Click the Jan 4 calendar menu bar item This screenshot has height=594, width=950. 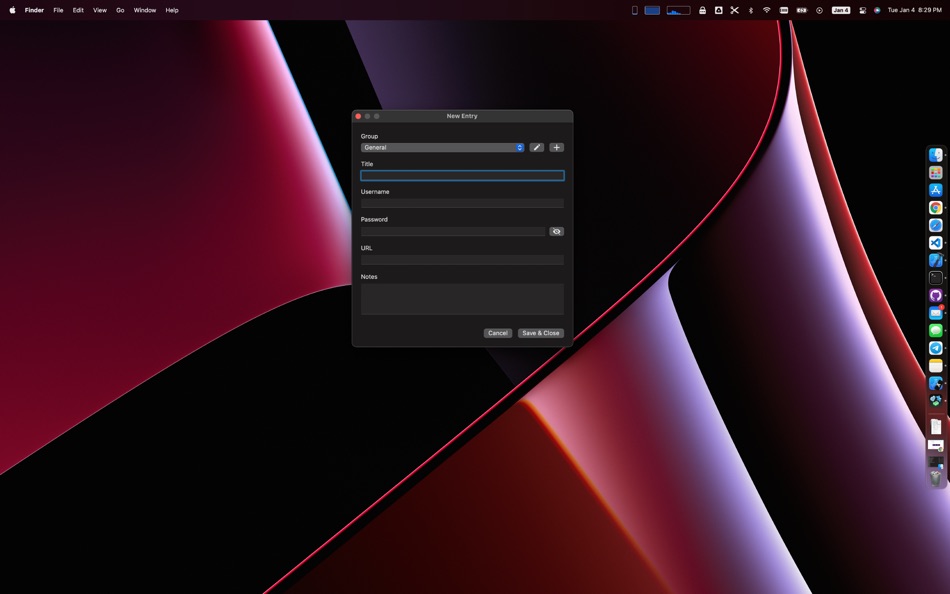(840, 10)
